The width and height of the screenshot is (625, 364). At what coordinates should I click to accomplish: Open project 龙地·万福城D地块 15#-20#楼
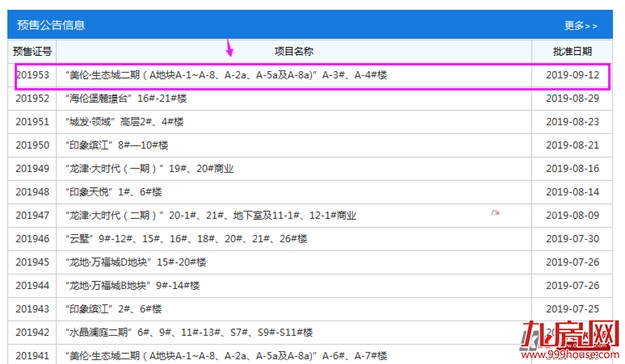coord(136,262)
